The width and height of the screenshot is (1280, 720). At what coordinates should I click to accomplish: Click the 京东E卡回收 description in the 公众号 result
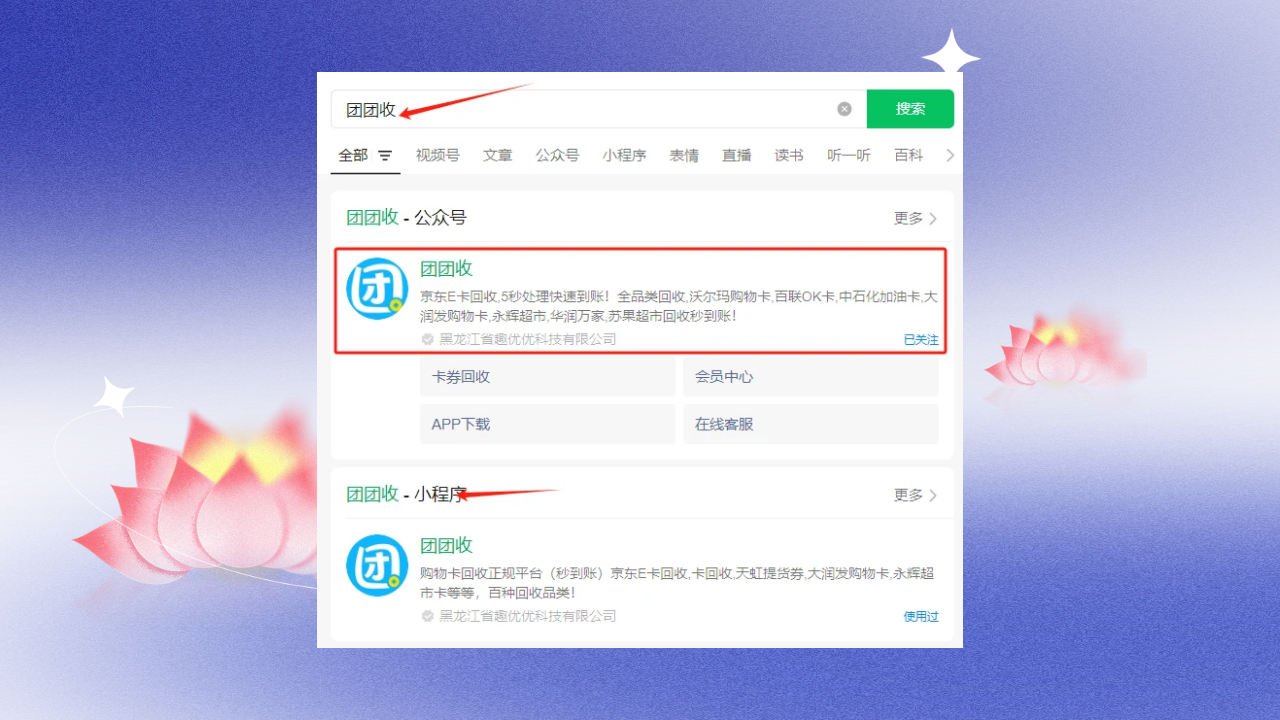pyautogui.click(x=679, y=306)
